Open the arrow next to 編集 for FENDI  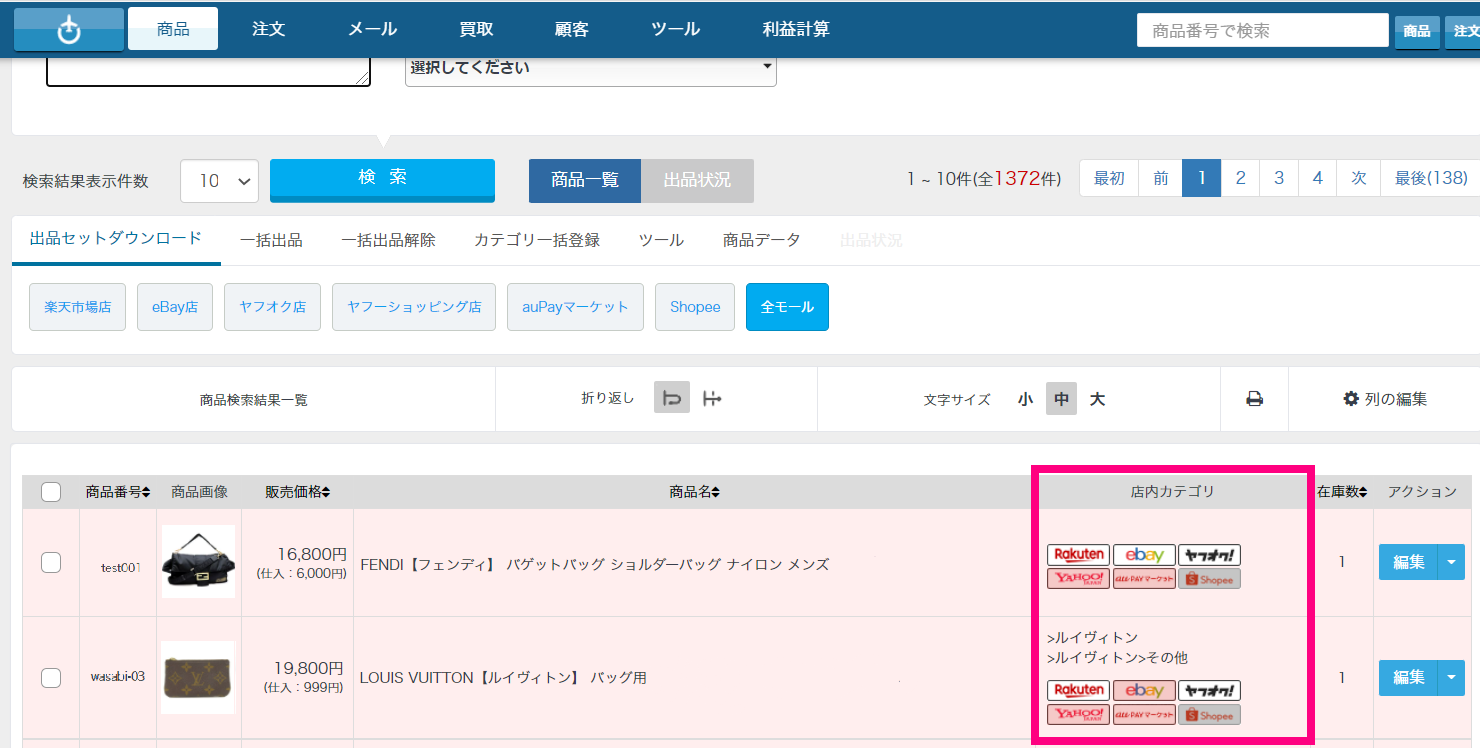tap(1451, 562)
